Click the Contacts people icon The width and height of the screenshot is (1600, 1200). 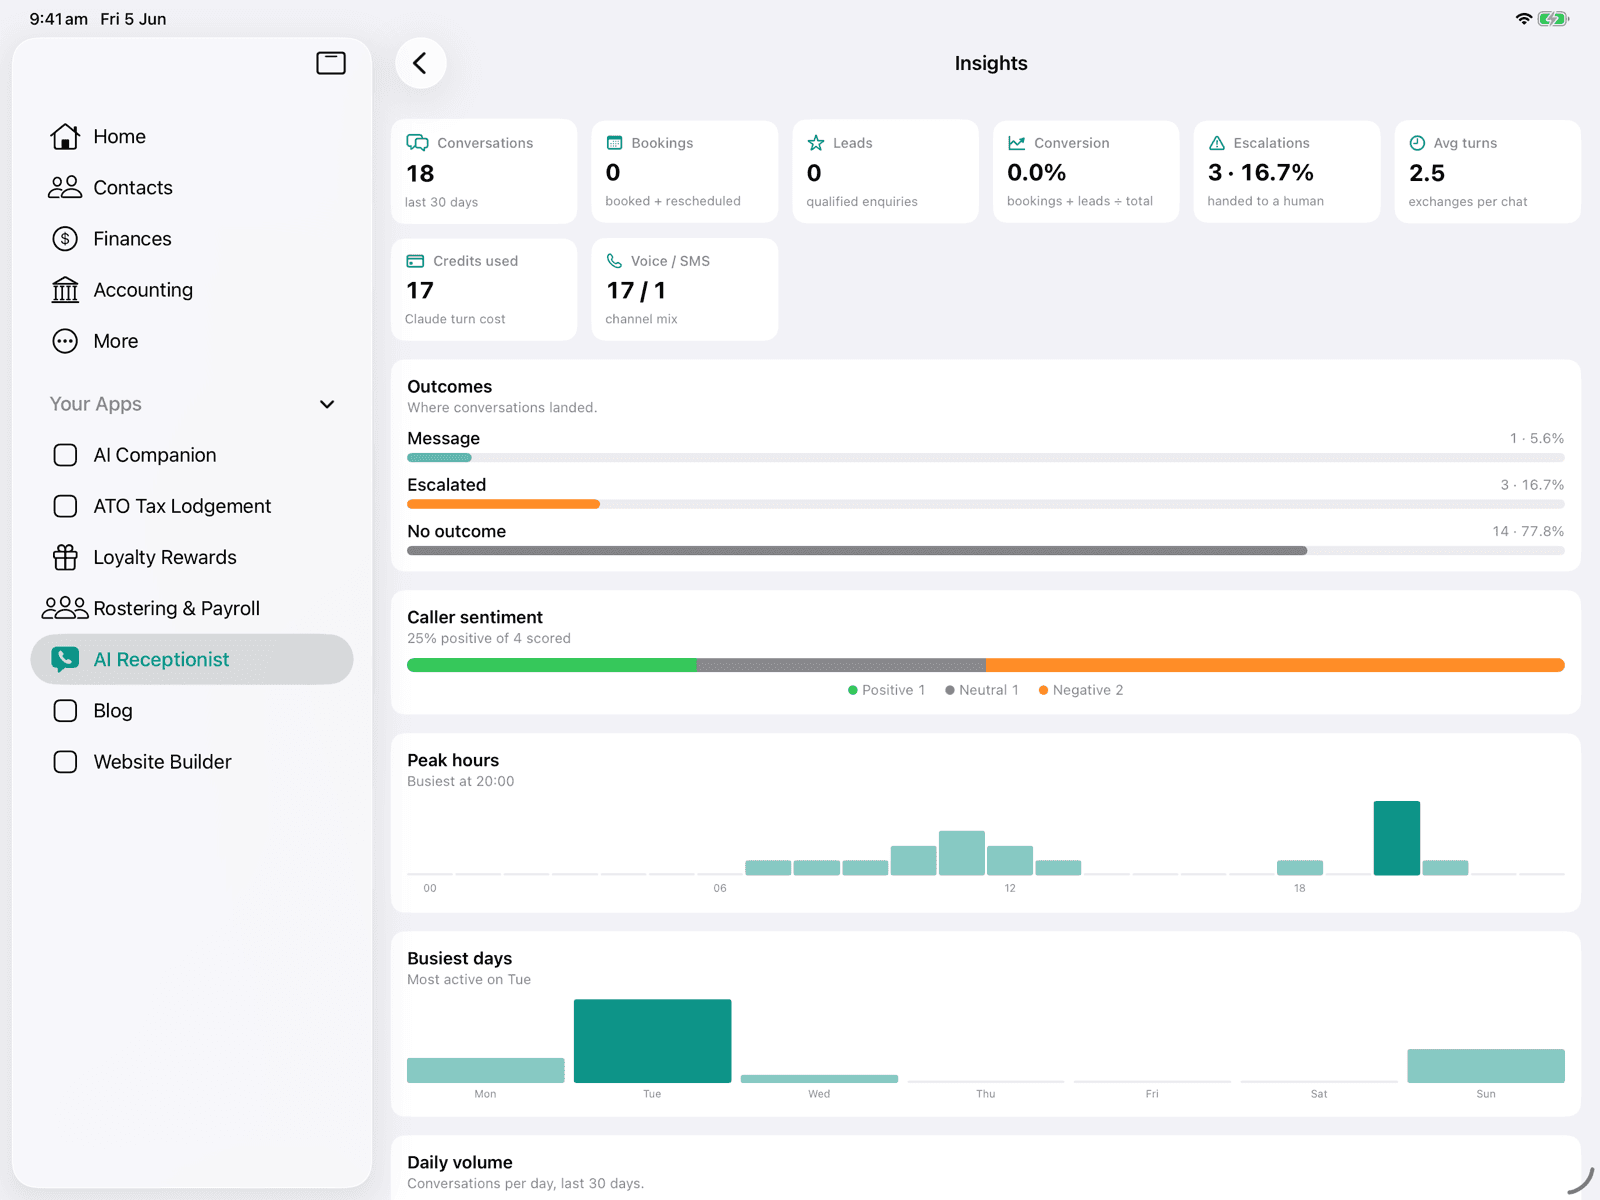(65, 187)
